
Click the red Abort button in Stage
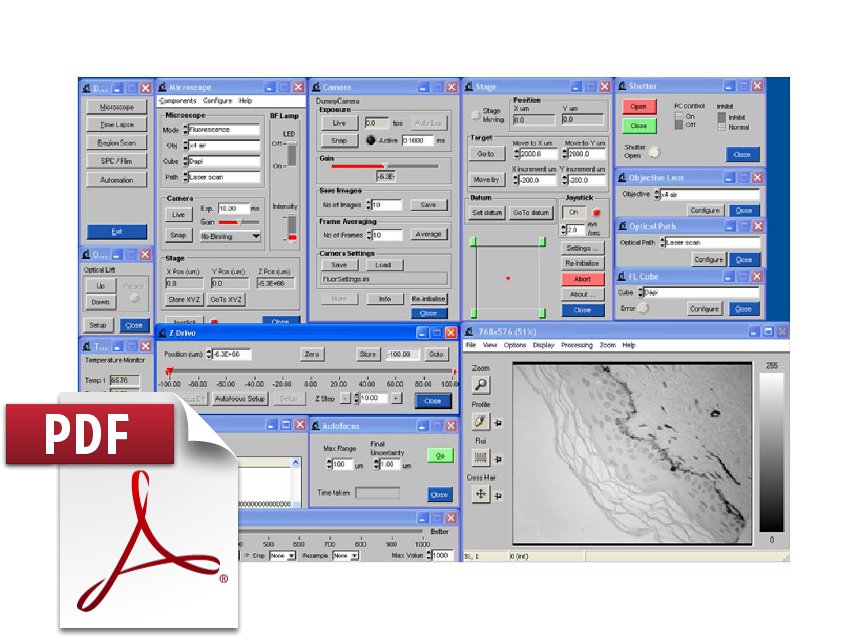pyautogui.click(x=583, y=279)
